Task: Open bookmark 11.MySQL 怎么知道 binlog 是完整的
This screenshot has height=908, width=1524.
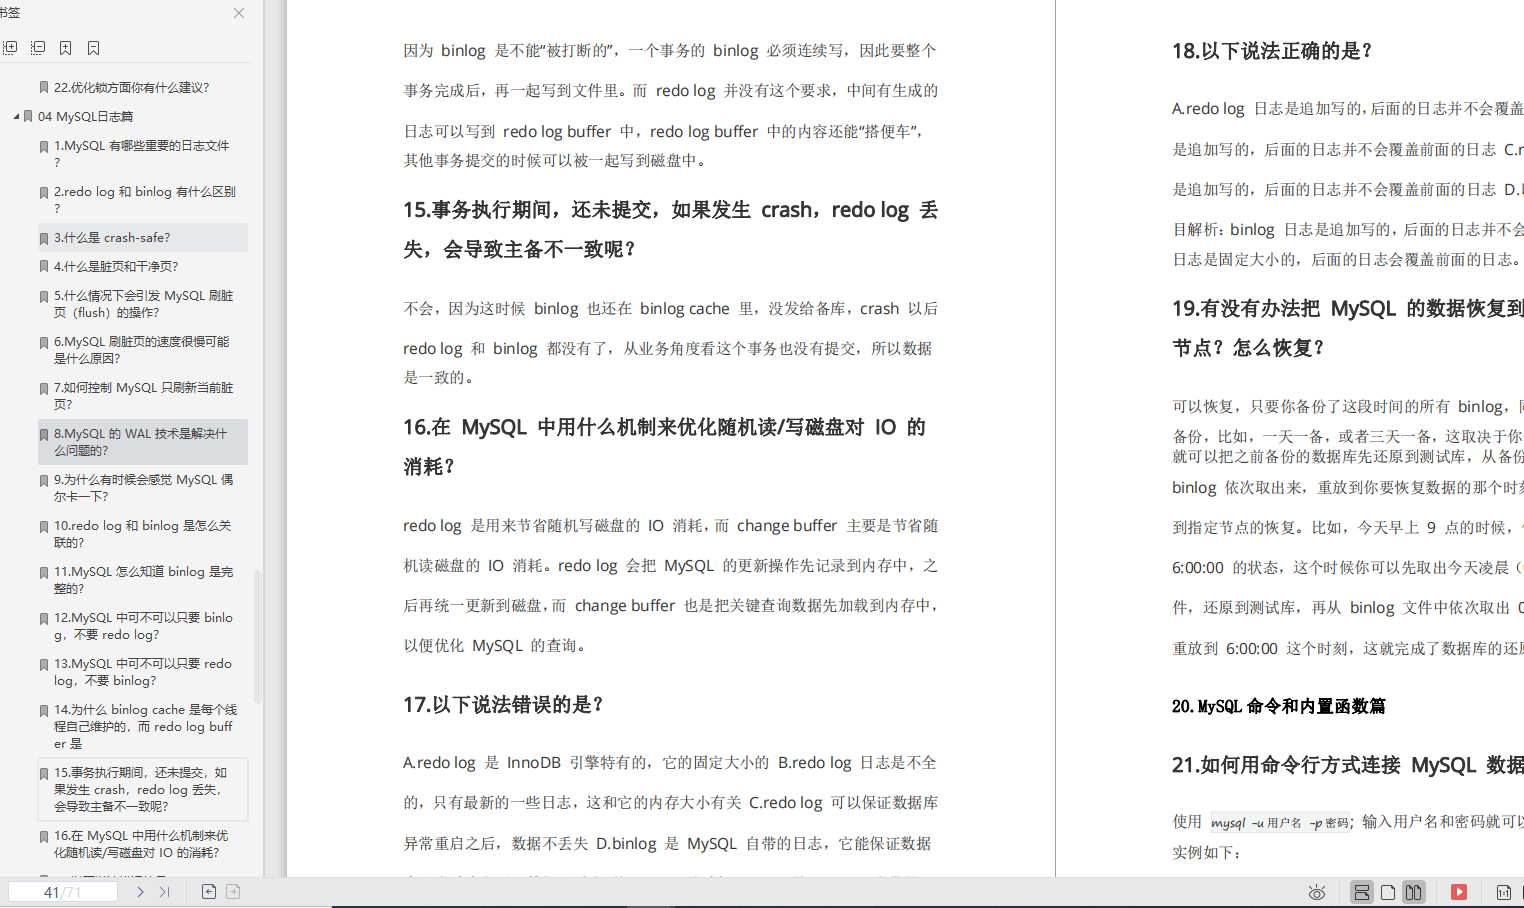Action: coord(144,580)
